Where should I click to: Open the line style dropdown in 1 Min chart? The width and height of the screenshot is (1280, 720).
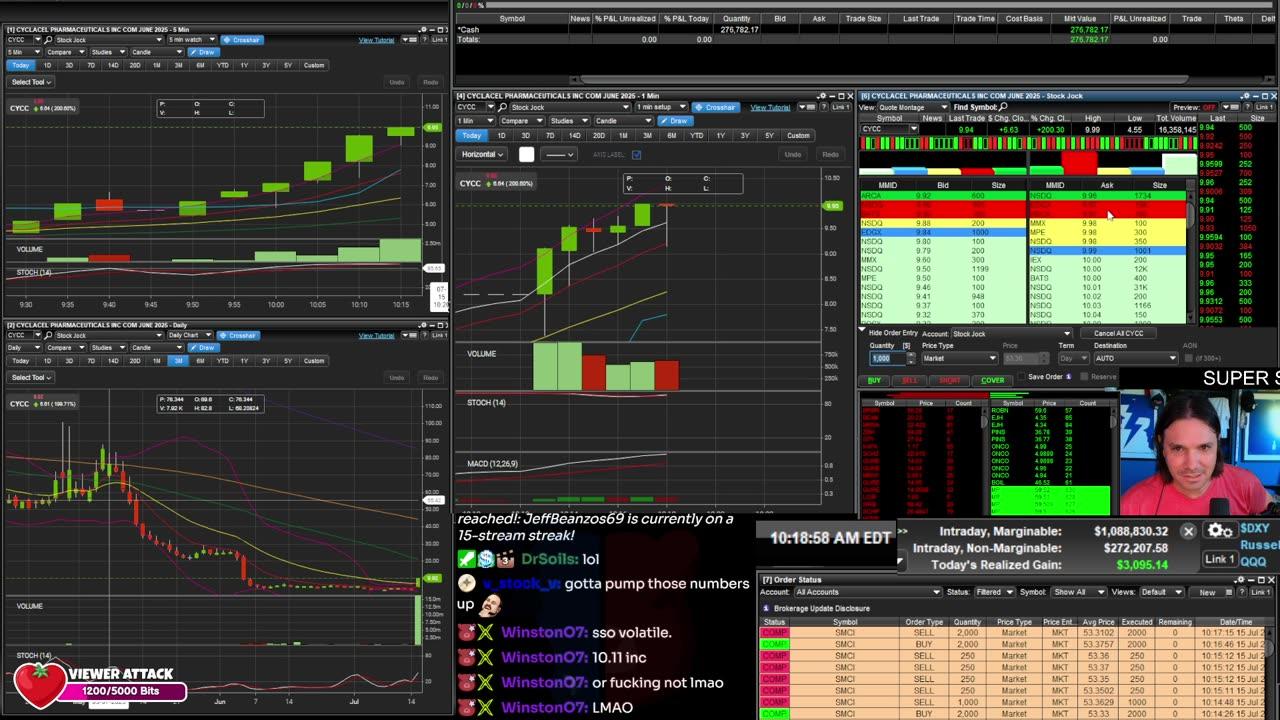[x=557, y=154]
